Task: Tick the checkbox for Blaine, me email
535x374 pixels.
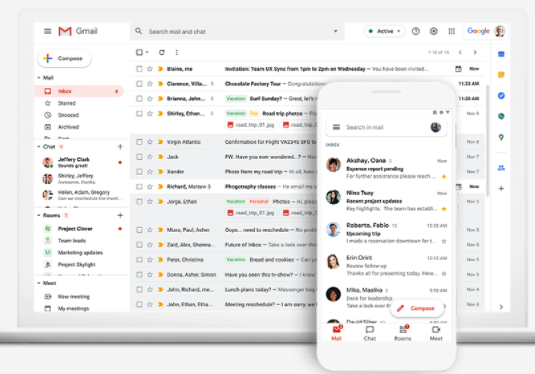Action: (x=139, y=69)
